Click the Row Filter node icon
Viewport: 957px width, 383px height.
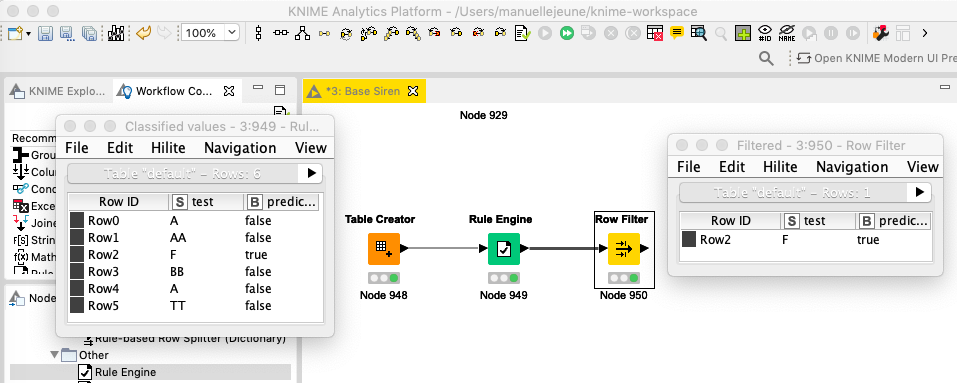tap(624, 249)
